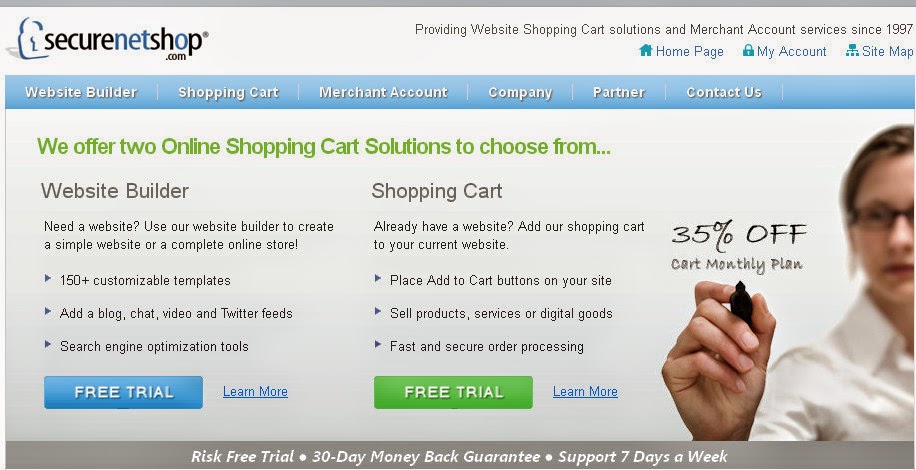Start the green Shopping Cart FREE TRIAL
Image resolution: width=916 pixels, height=470 pixels.
[453, 392]
